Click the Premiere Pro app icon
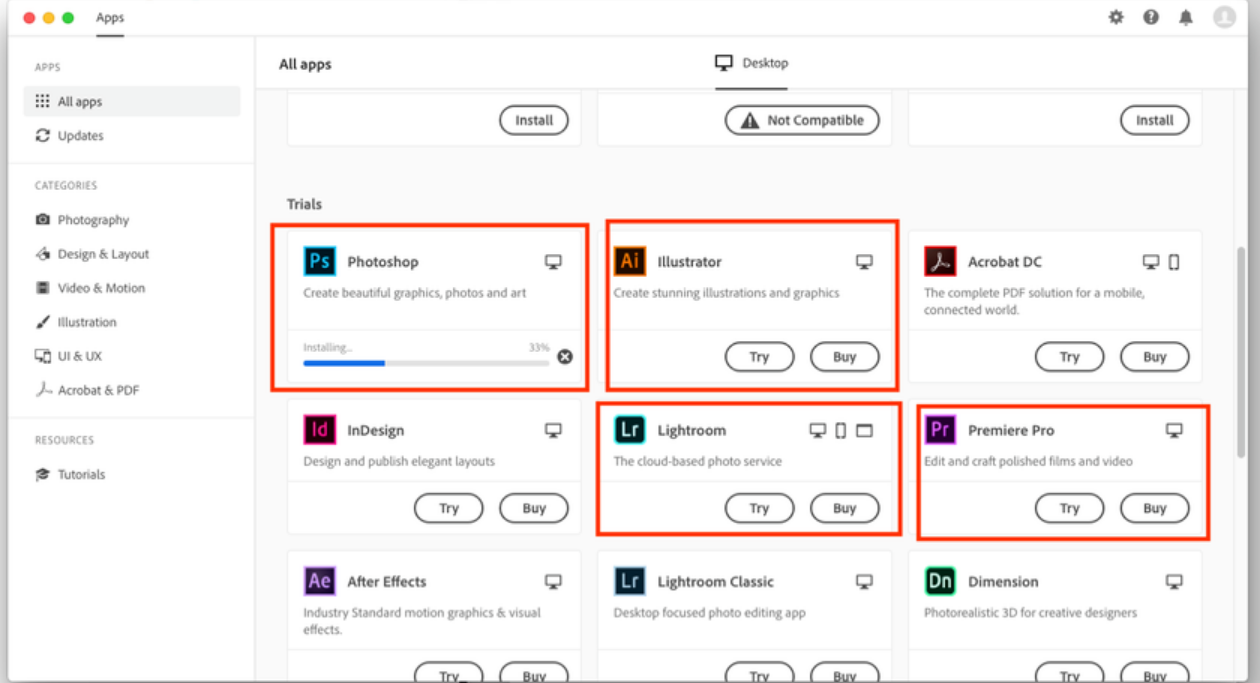This screenshot has width=1260, height=683. tap(940, 430)
